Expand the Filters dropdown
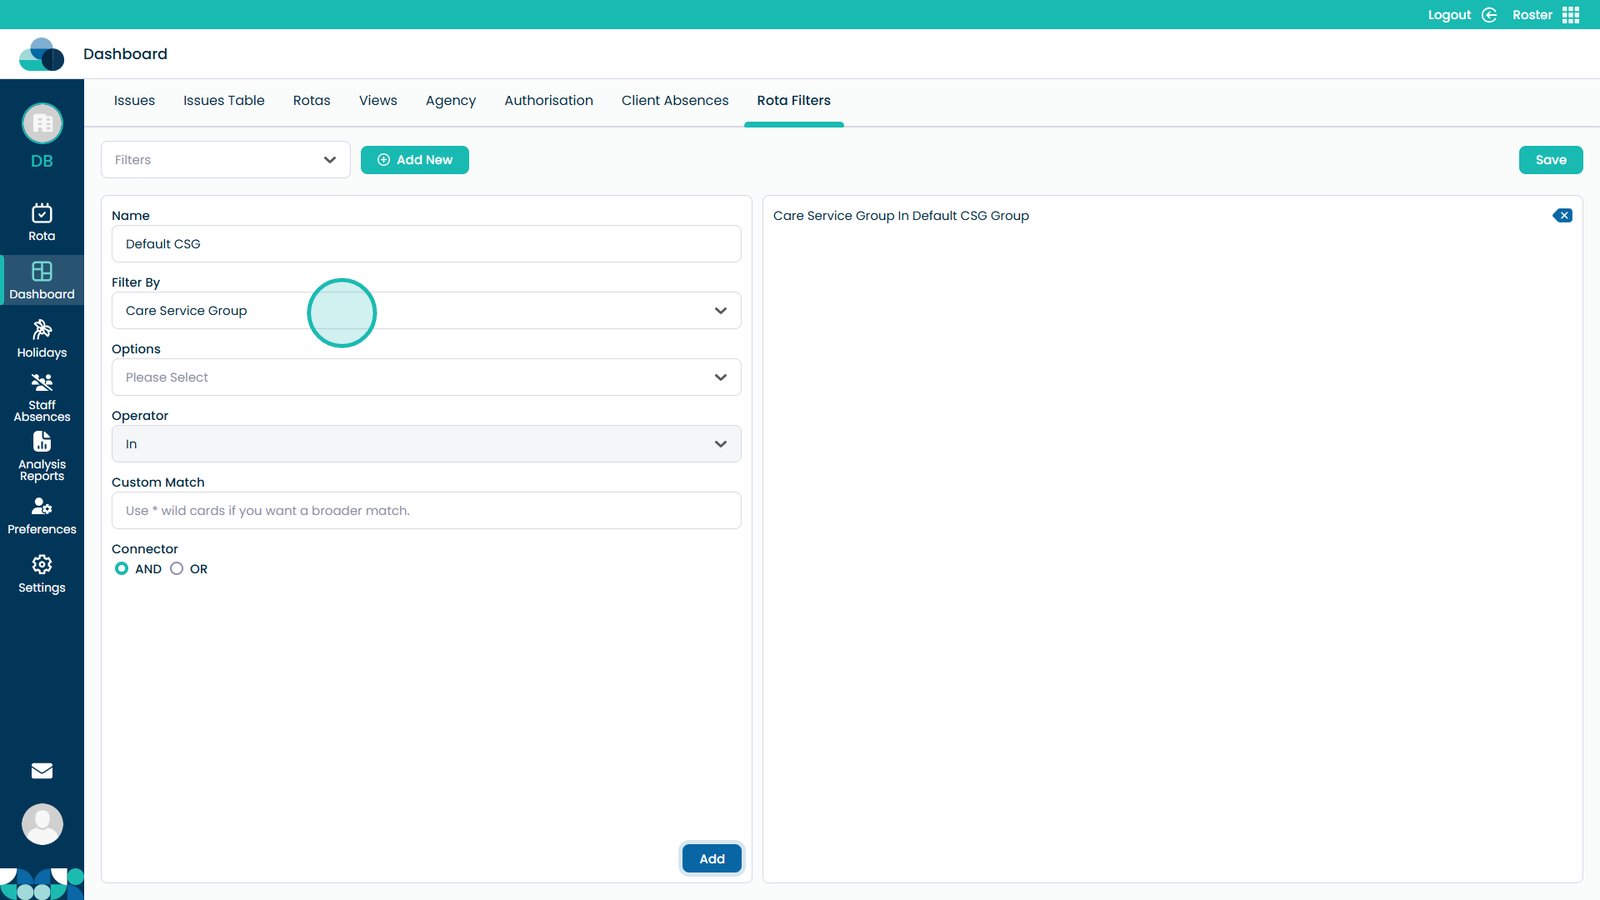Viewport: 1600px width, 900px height. pos(225,160)
